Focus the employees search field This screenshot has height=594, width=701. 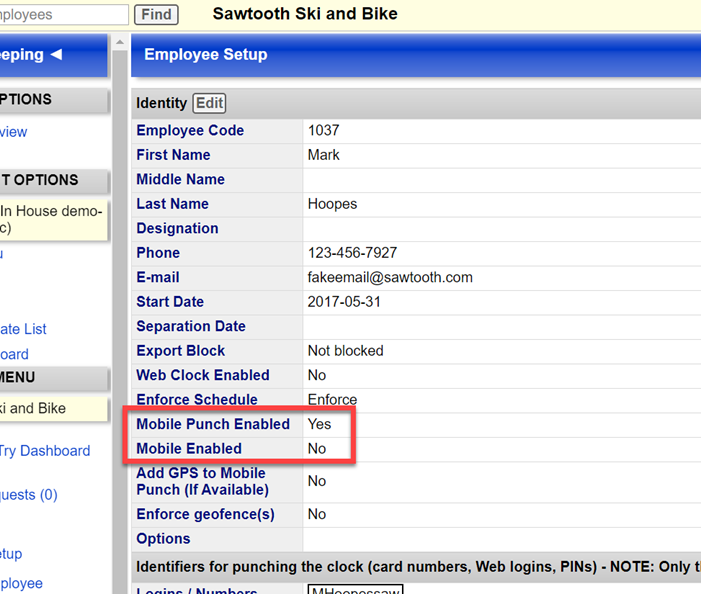(63, 15)
